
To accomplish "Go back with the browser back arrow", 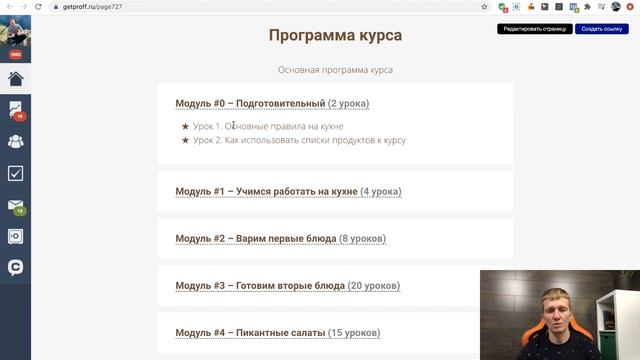I will pyautogui.click(x=10, y=7).
